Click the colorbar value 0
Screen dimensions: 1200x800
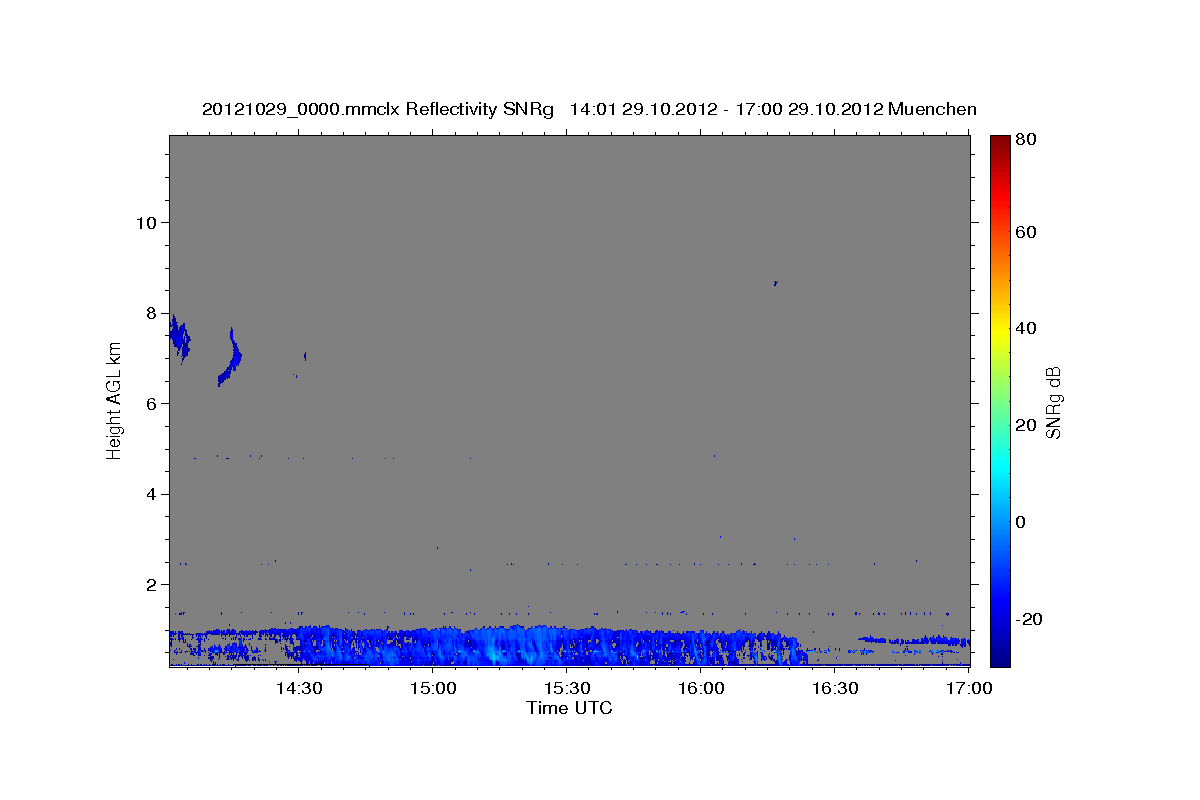coord(1021,521)
